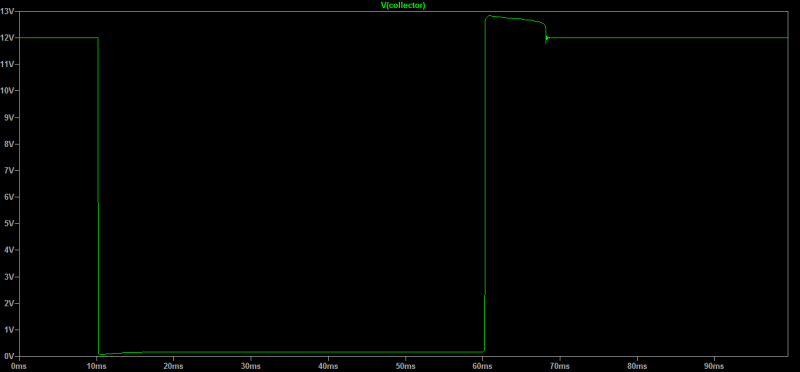This screenshot has width=800, height=372.
Task: Click the voltage overshoot peak near 61ms
Action: point(490,16)
